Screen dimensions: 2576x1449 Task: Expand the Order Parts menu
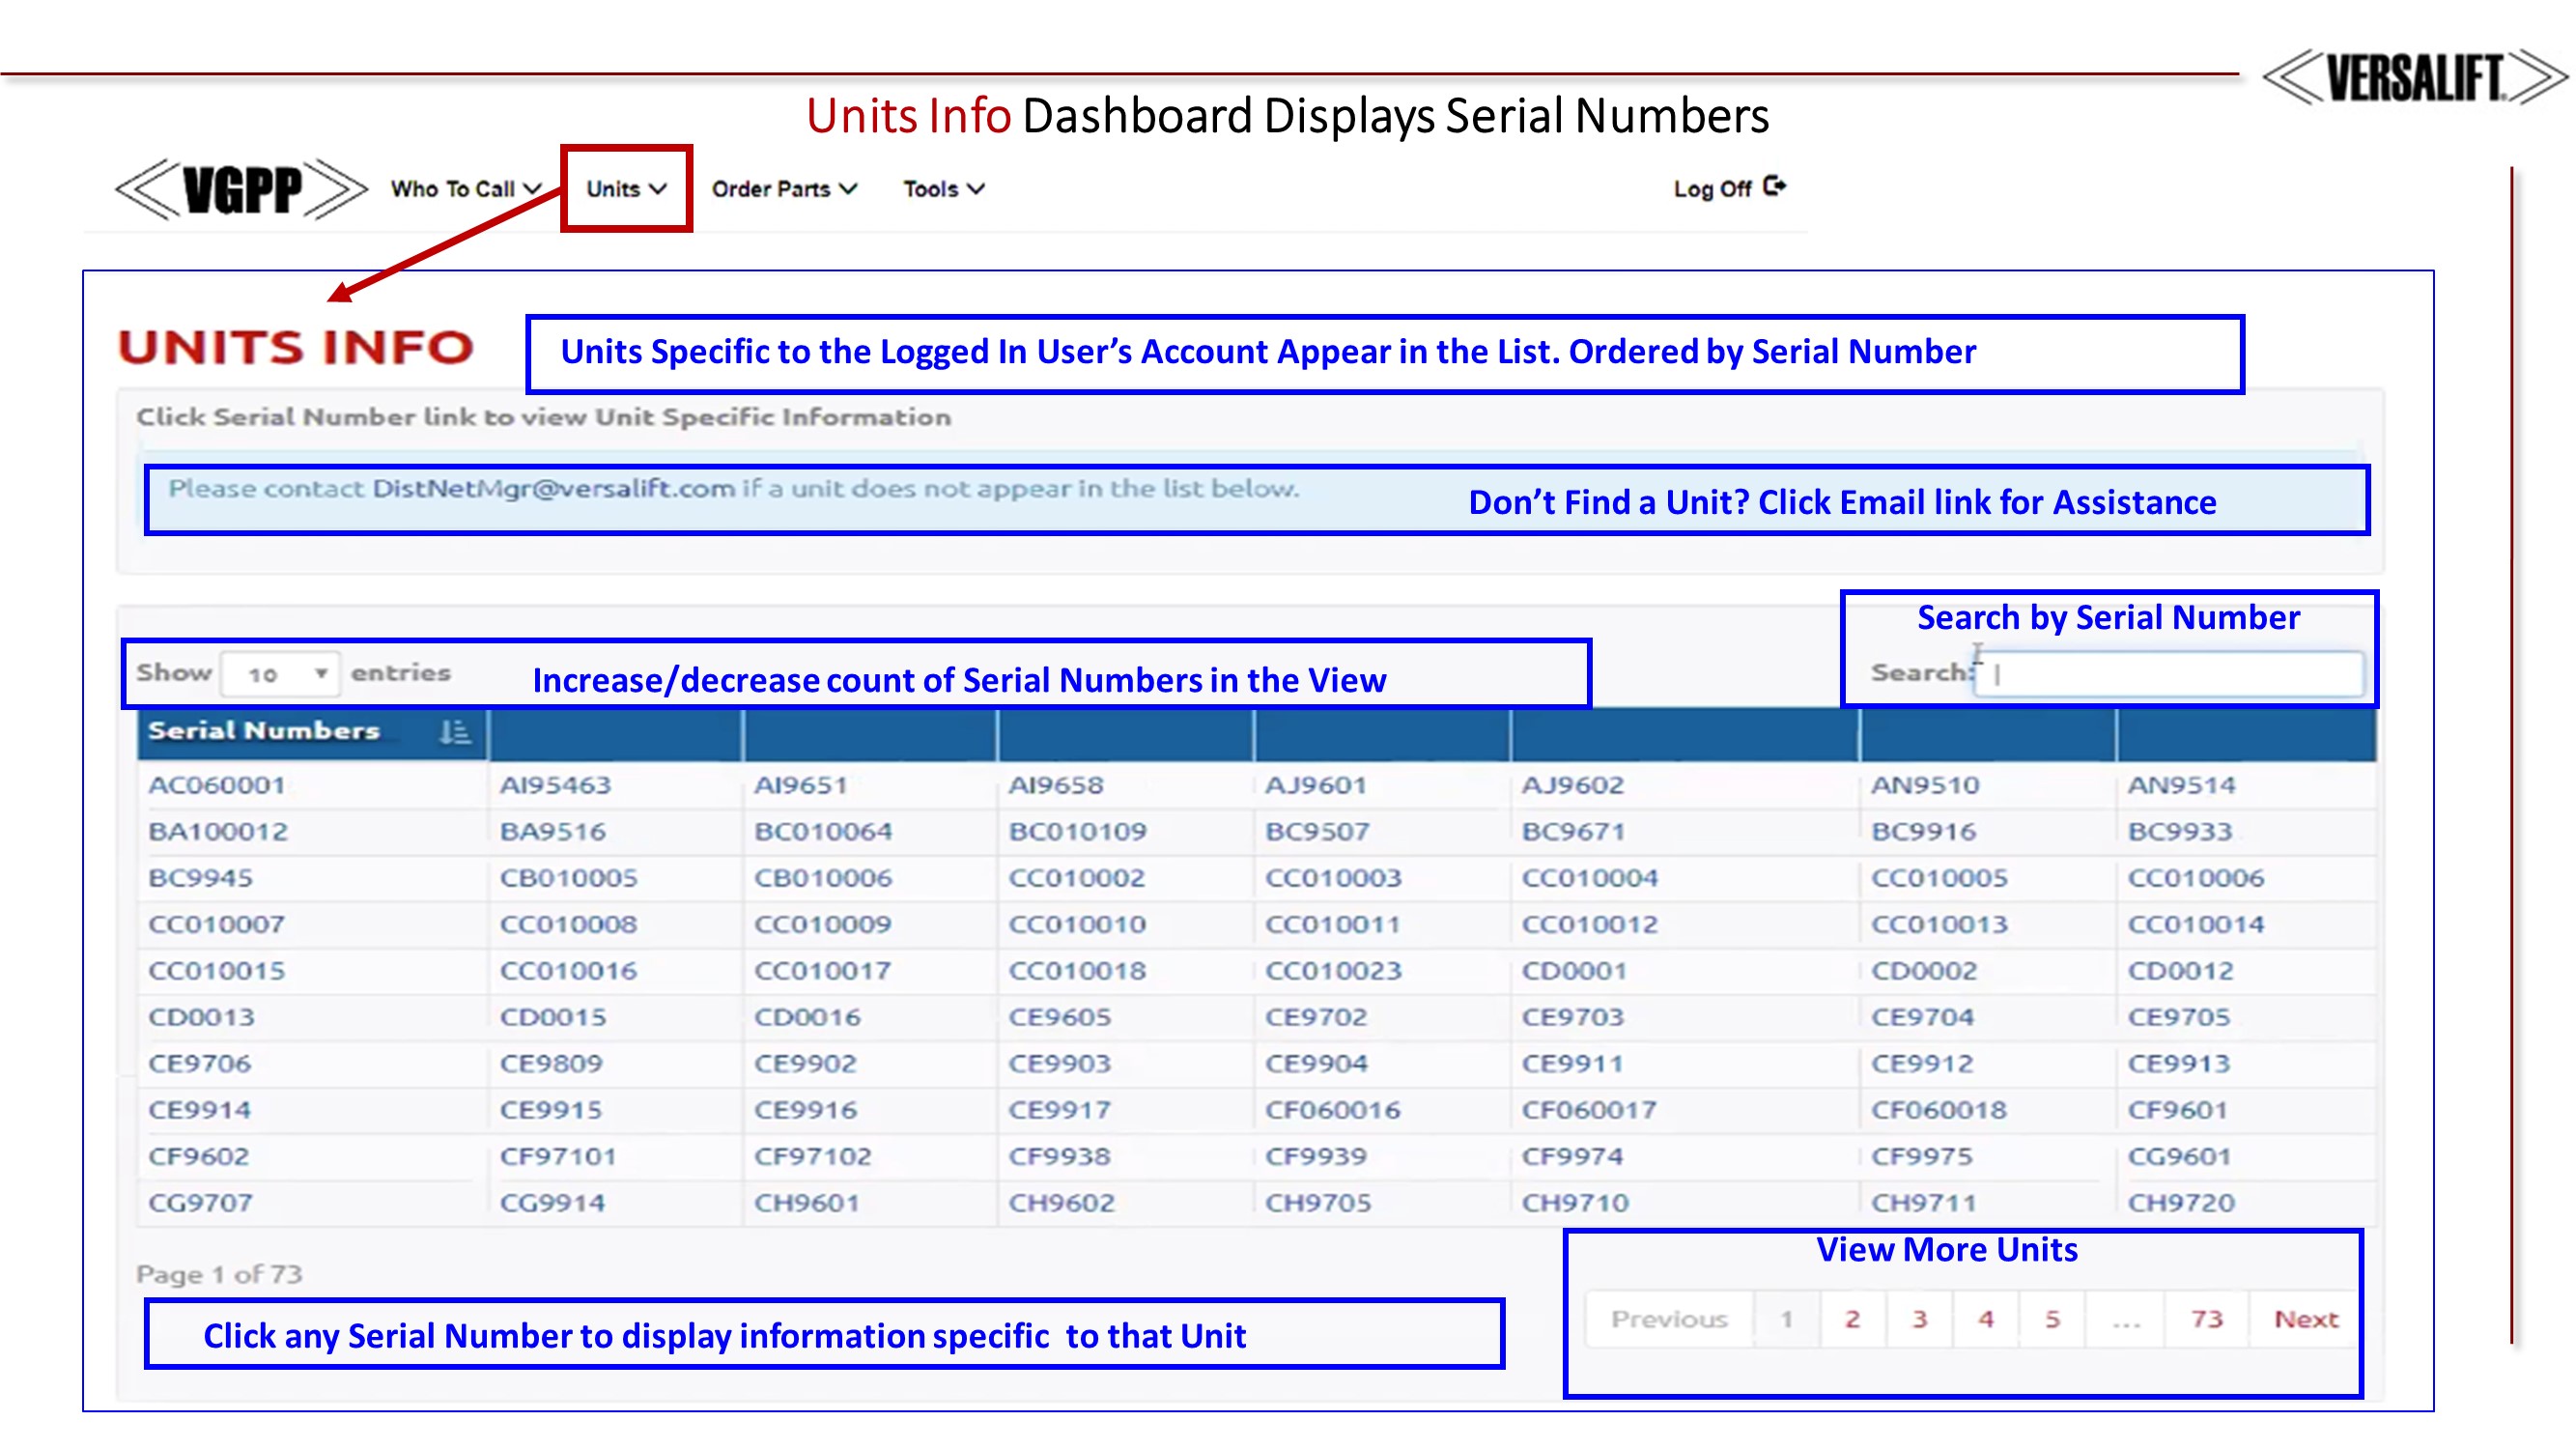pyautogui.click(x=783, y=189)
